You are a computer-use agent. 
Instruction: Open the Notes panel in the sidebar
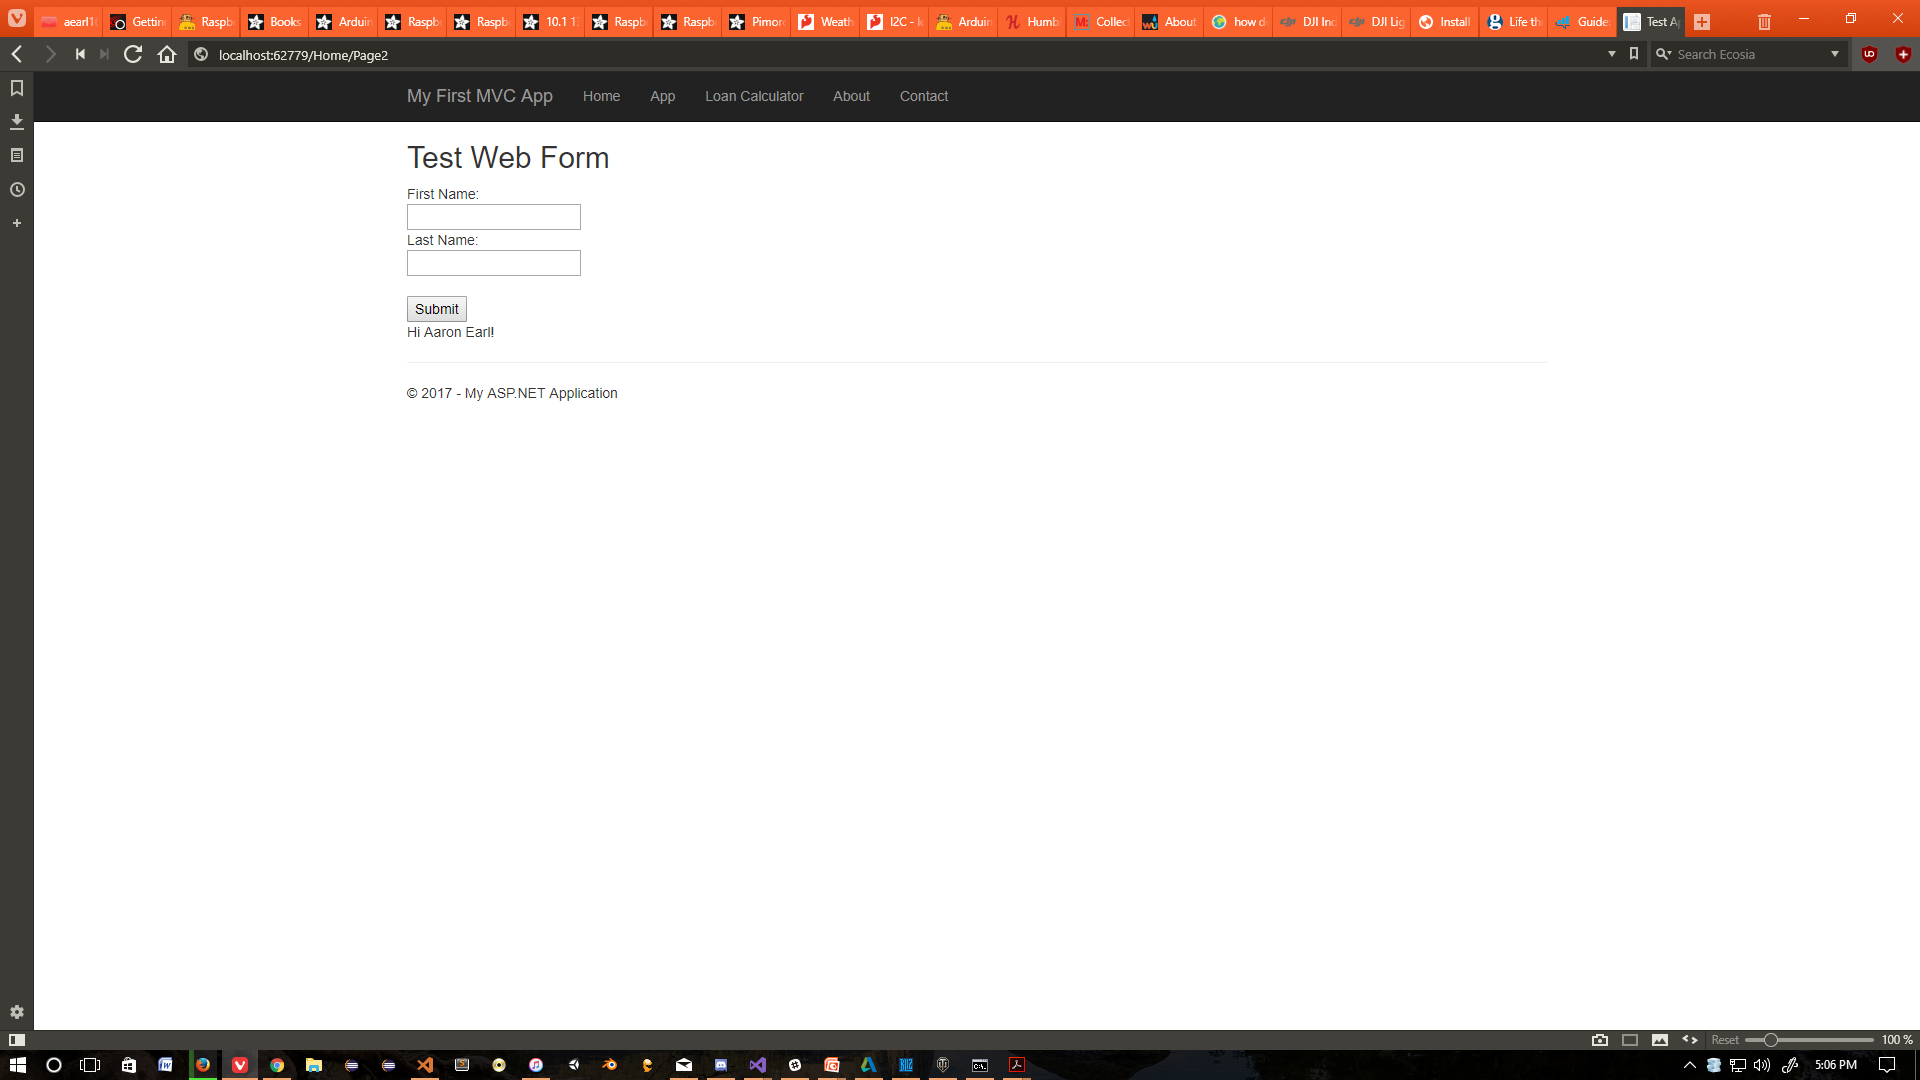(16, 154)
